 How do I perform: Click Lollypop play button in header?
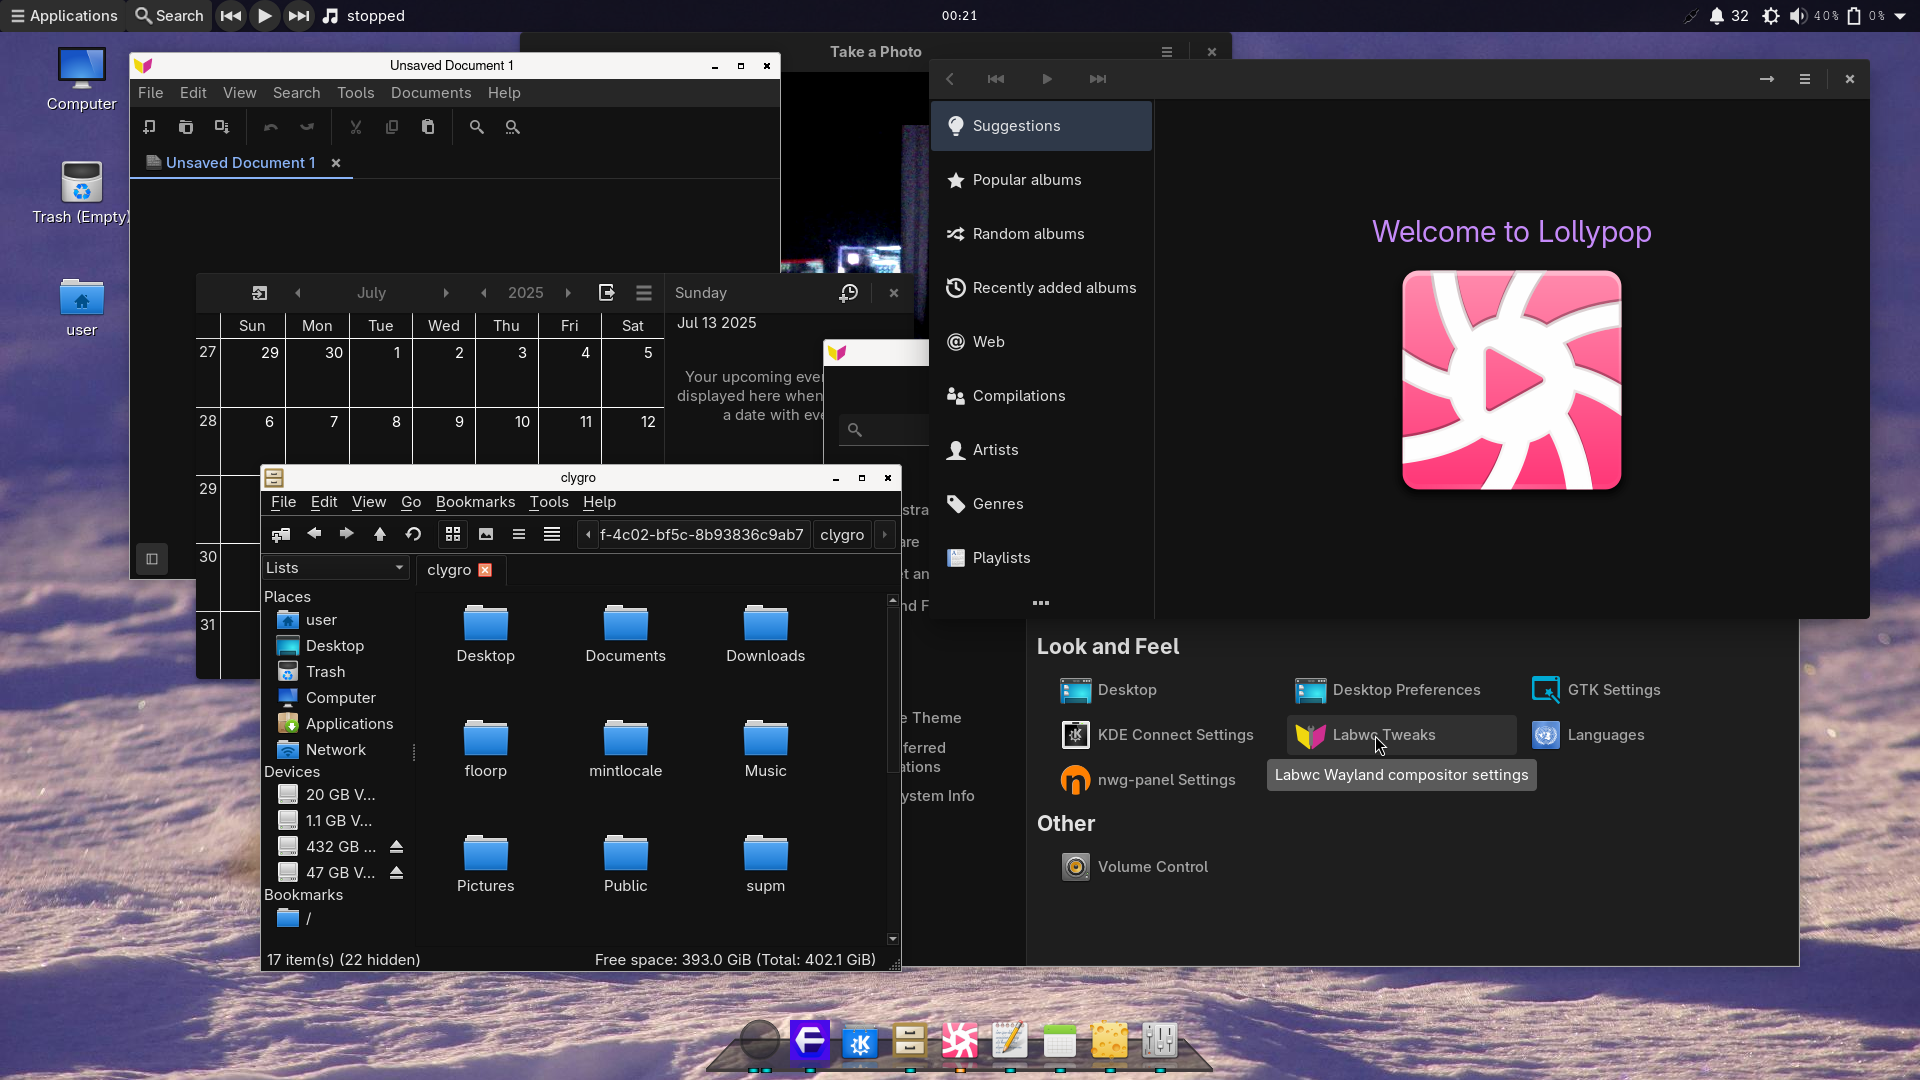click(1046, 79)
